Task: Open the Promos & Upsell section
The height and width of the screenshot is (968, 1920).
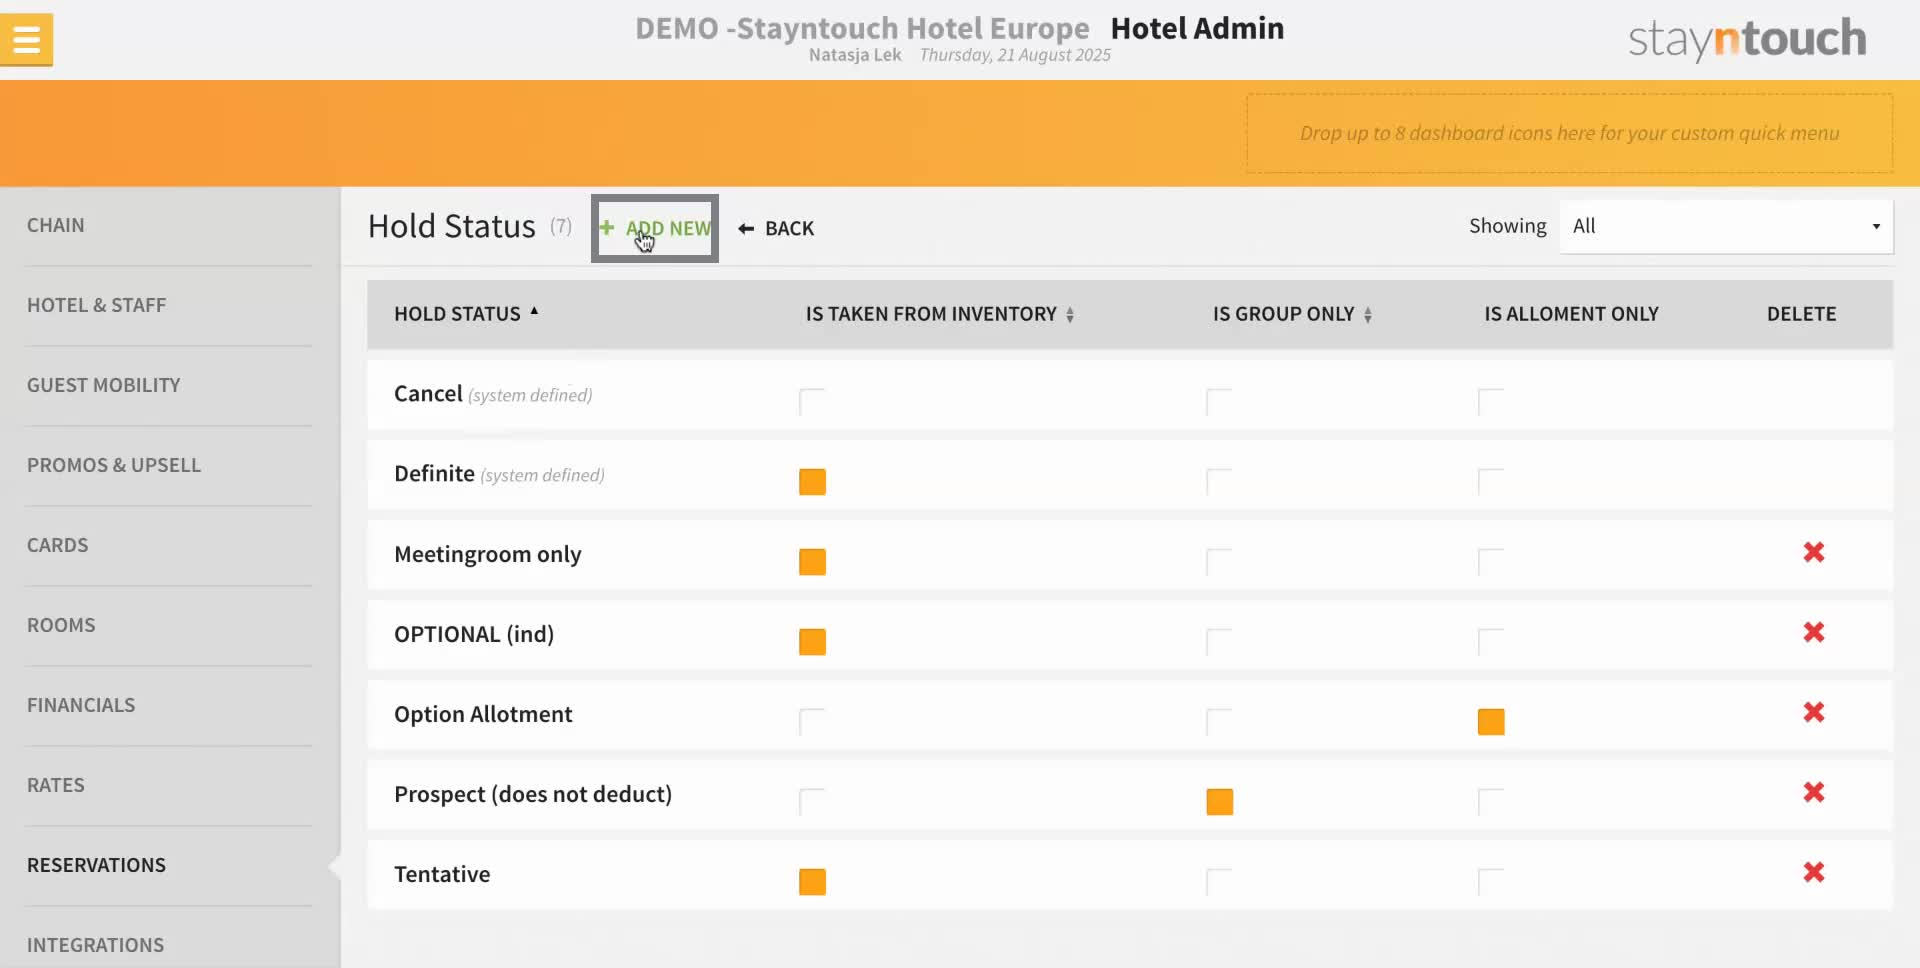Action: 114,465
